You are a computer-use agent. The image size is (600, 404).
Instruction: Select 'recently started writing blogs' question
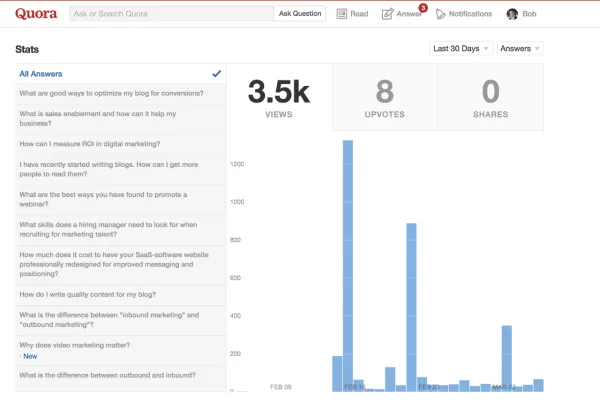pyautogui.click(x=121, y=169)
